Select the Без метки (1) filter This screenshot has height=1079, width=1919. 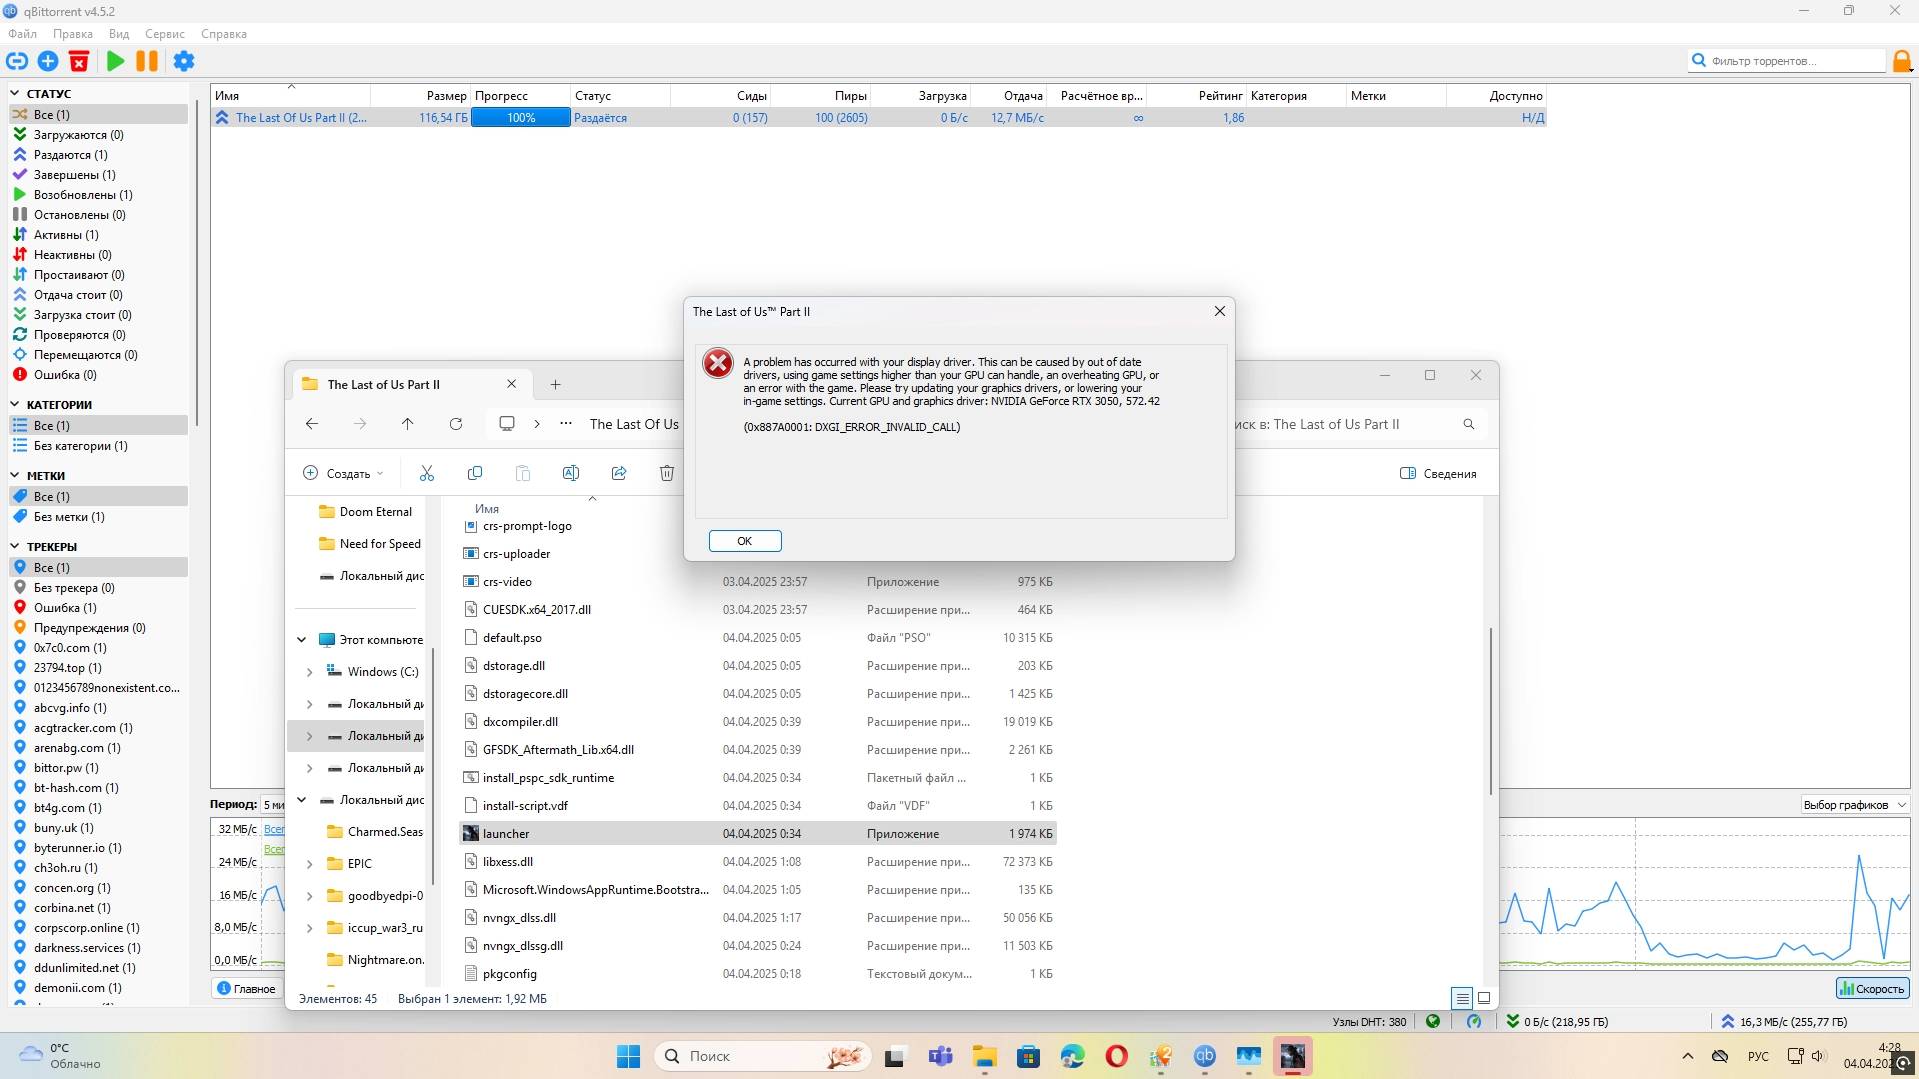pyautogui.click(x=69, y=517)
